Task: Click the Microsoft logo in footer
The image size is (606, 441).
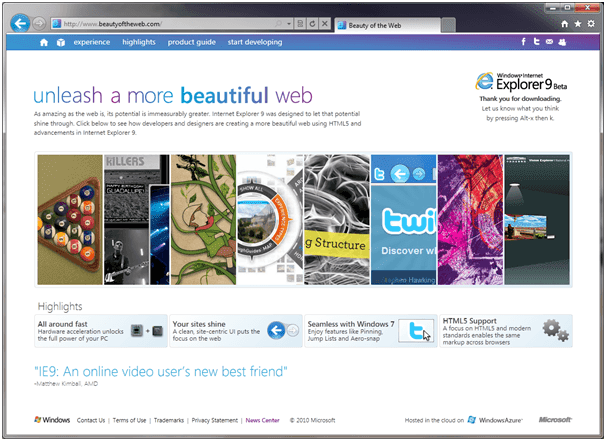Action: [555, 420]
